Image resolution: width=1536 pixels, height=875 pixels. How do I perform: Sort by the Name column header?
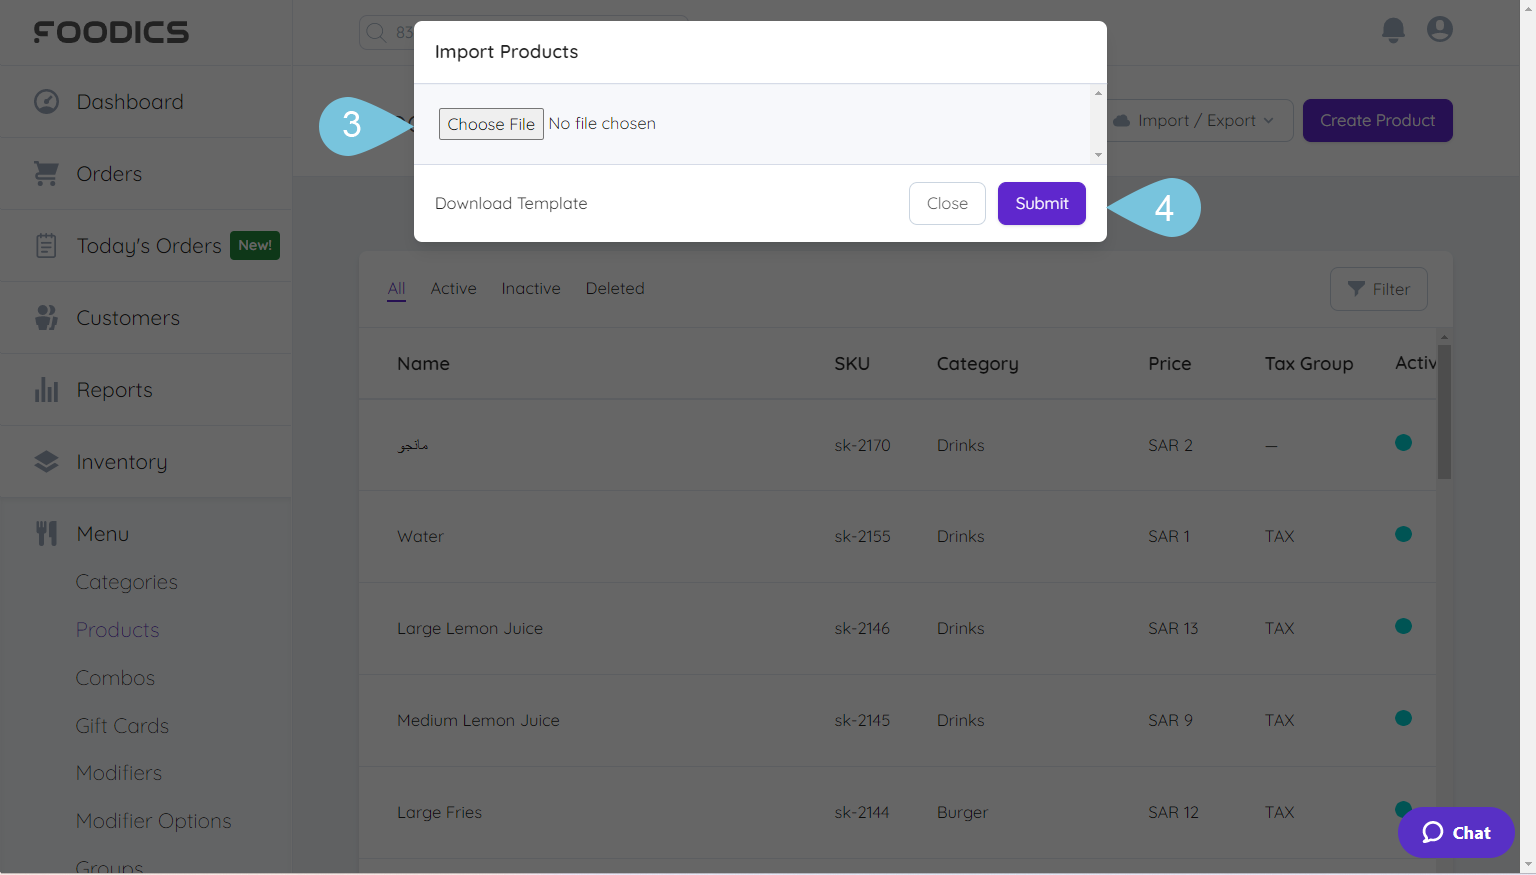[x=423, y=364]
